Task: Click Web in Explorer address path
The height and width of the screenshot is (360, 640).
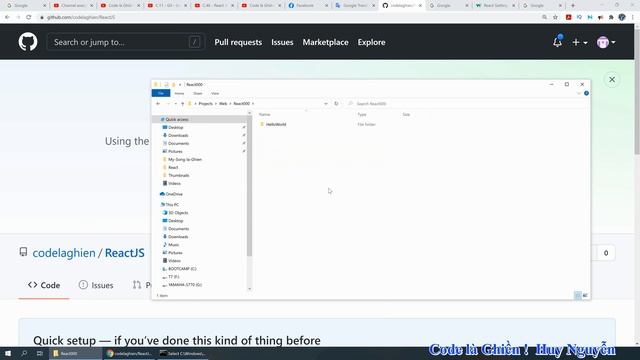Action: 223,104
